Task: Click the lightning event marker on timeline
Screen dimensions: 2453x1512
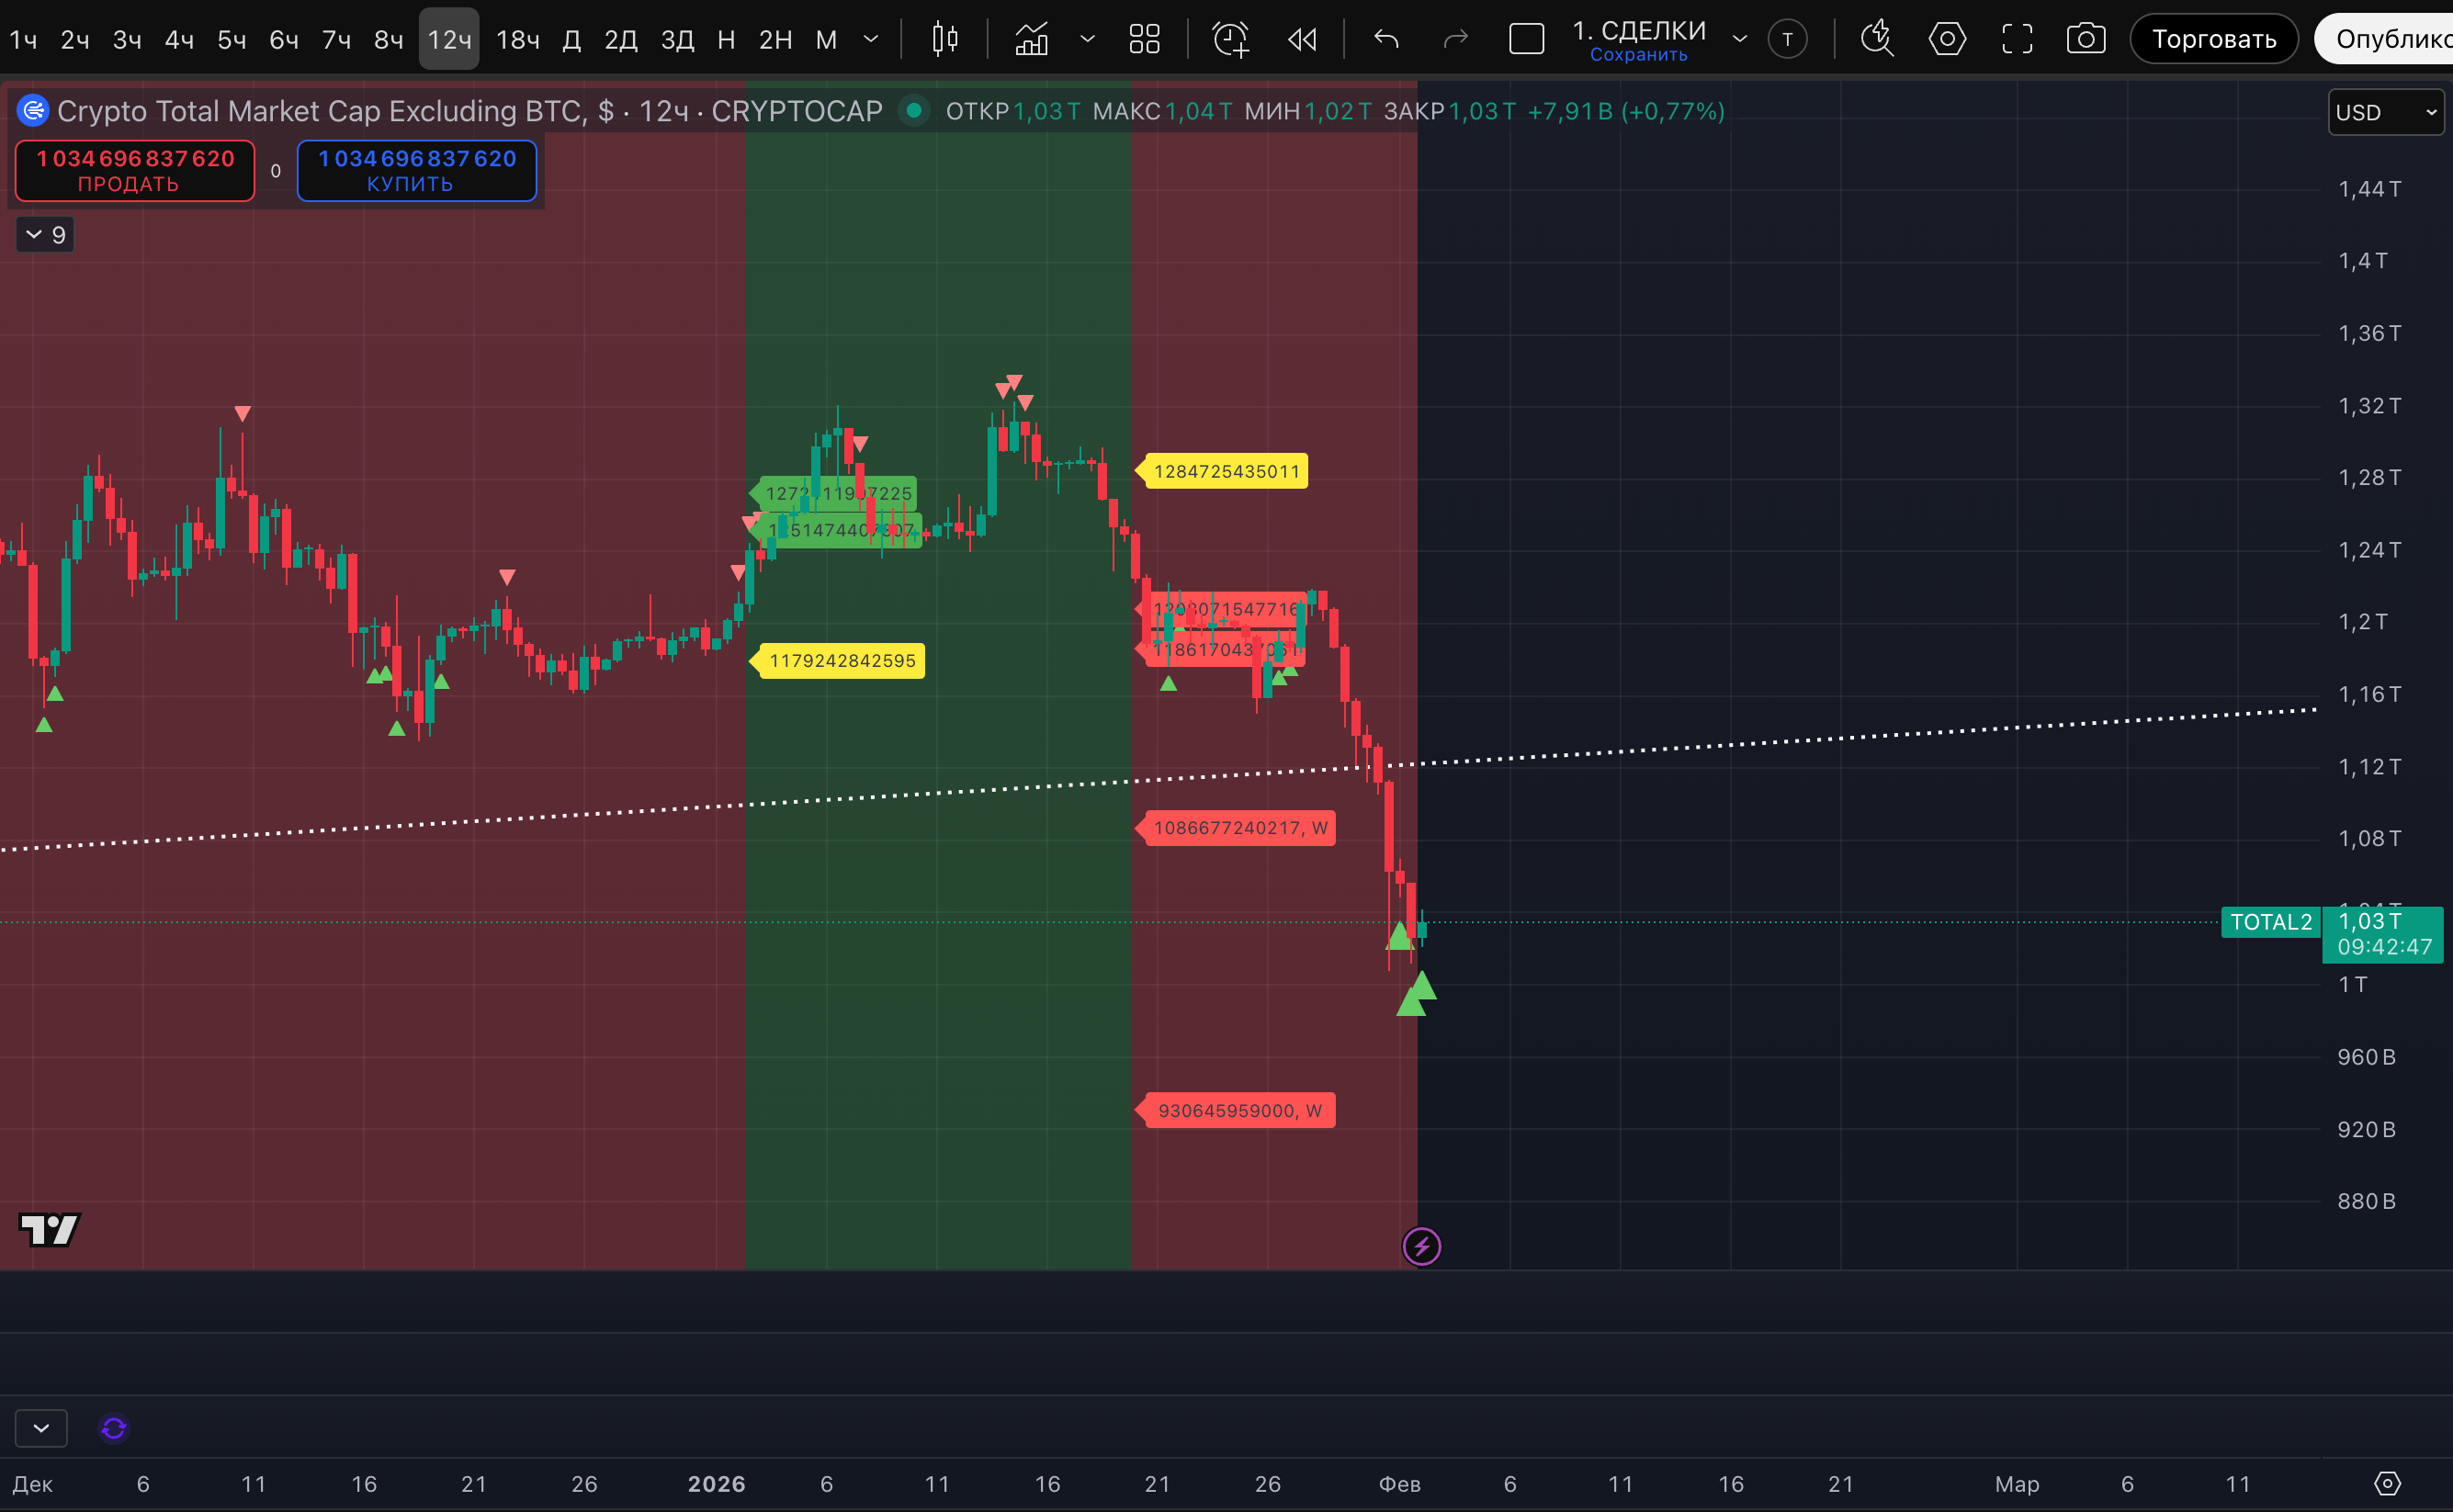Action: [x=1421, y=1246]
